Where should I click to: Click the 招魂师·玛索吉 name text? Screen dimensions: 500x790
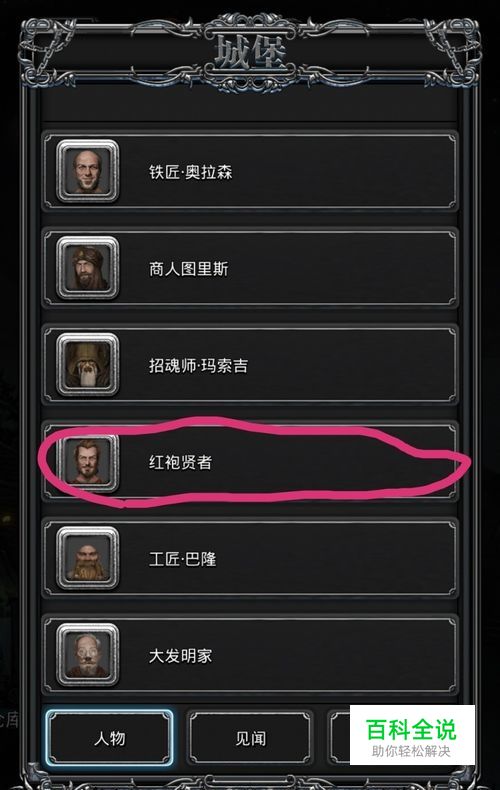coord(199,365)
